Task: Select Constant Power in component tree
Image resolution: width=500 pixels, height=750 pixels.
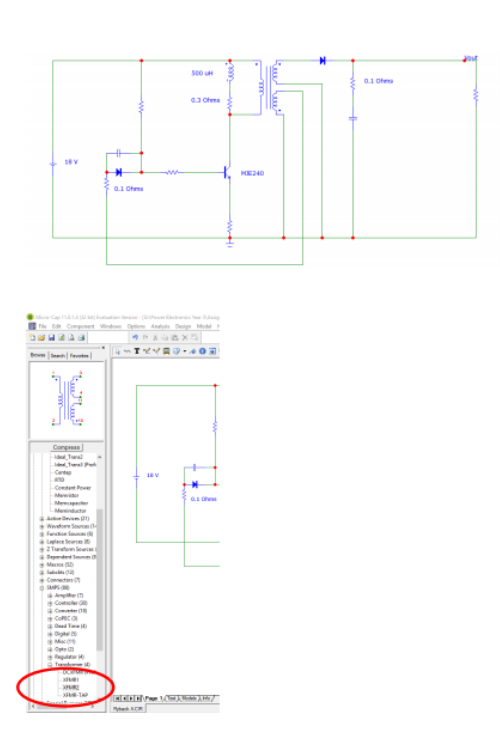Action: click(73, 487)
